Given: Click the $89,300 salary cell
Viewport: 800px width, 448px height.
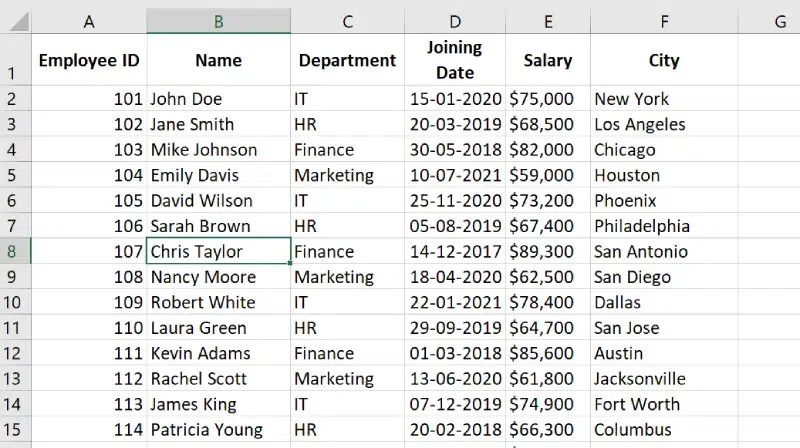Looking at the screenshot, I should (x=548, y=252).
